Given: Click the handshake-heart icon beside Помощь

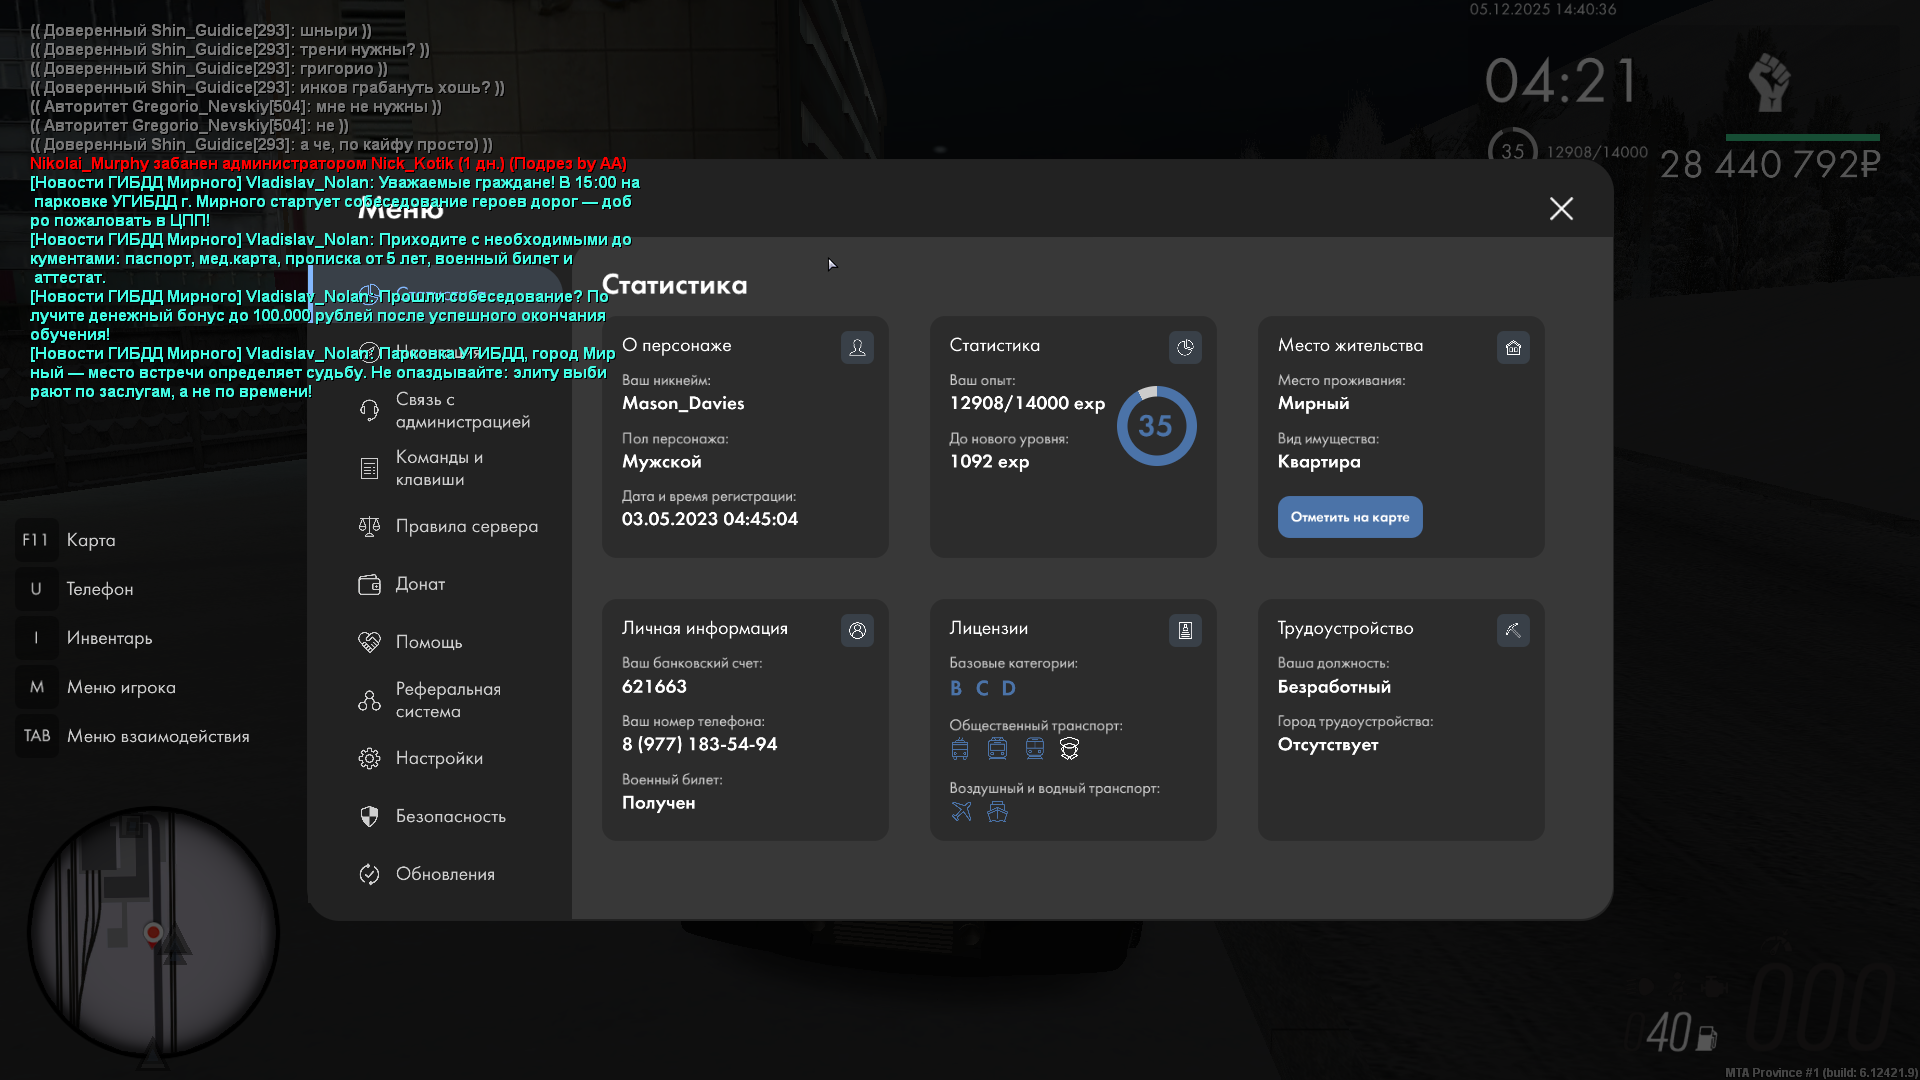Looking at the screenshot, I should pyautogui.click(x=369, y=642).
